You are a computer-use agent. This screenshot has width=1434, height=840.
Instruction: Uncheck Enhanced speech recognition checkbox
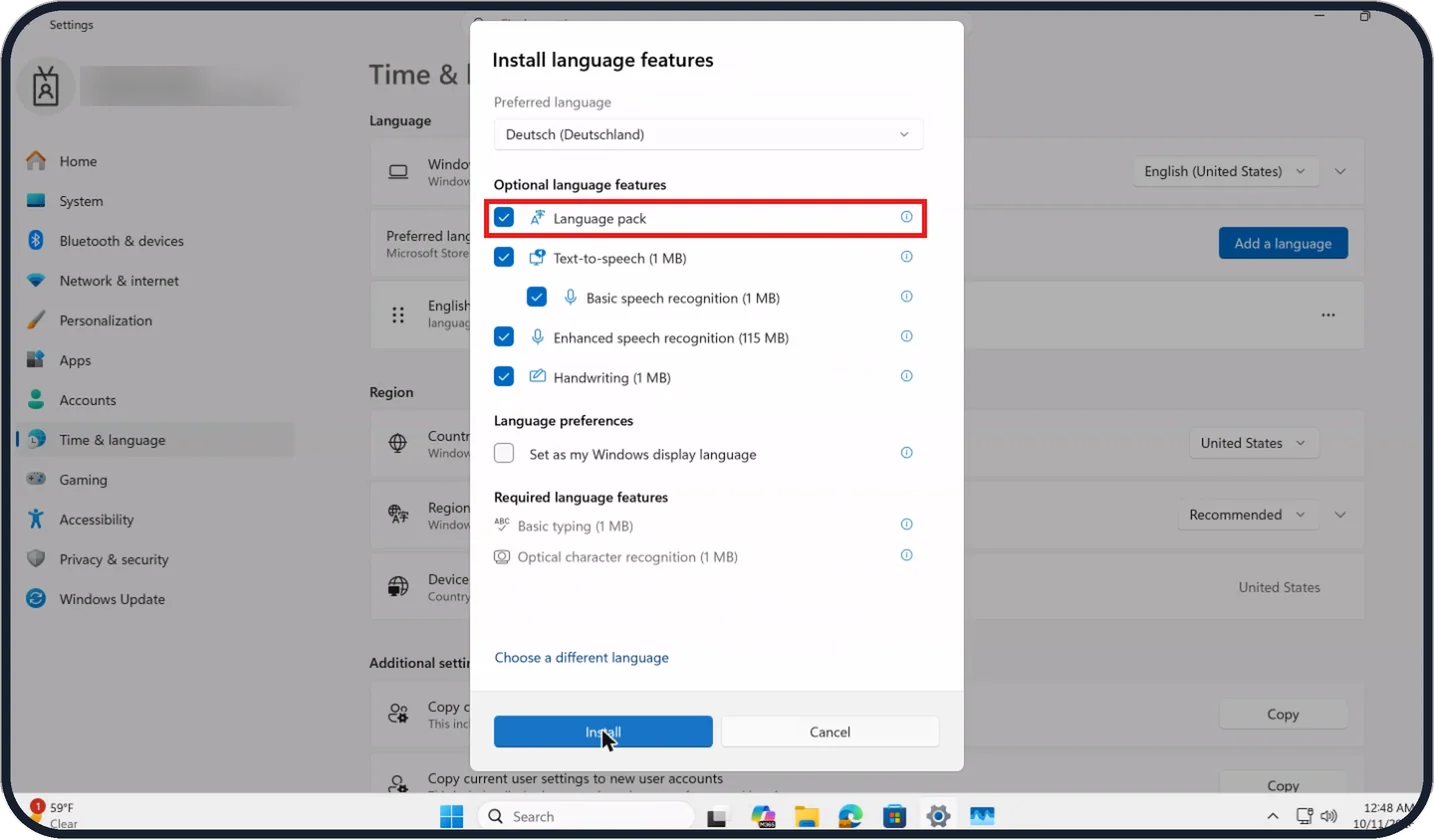[504, 337]
